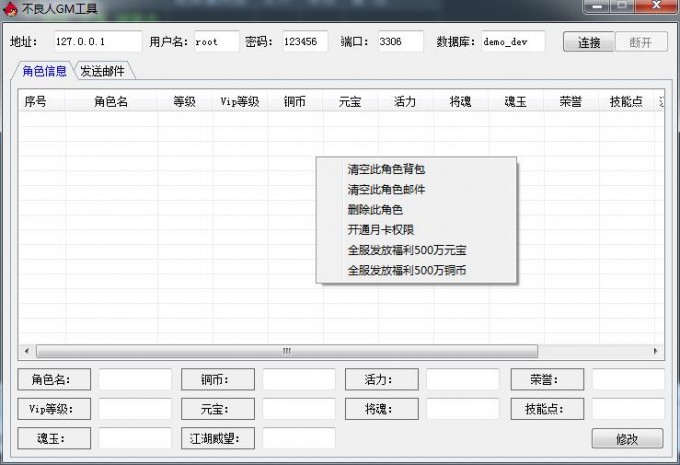Sort by the 等级 column header

point(185,102)
